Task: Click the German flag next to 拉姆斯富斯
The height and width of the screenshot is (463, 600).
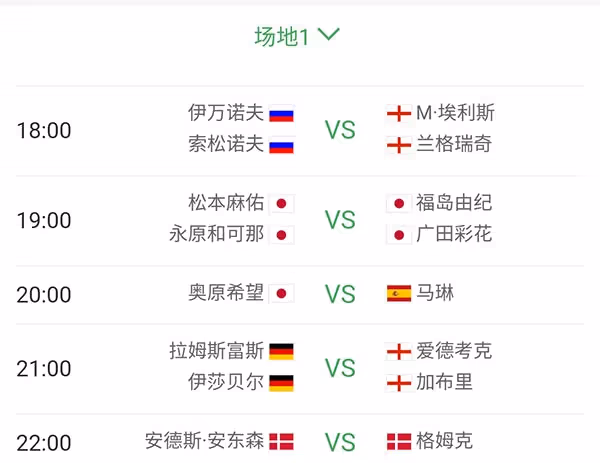Action: coord(281,352)
